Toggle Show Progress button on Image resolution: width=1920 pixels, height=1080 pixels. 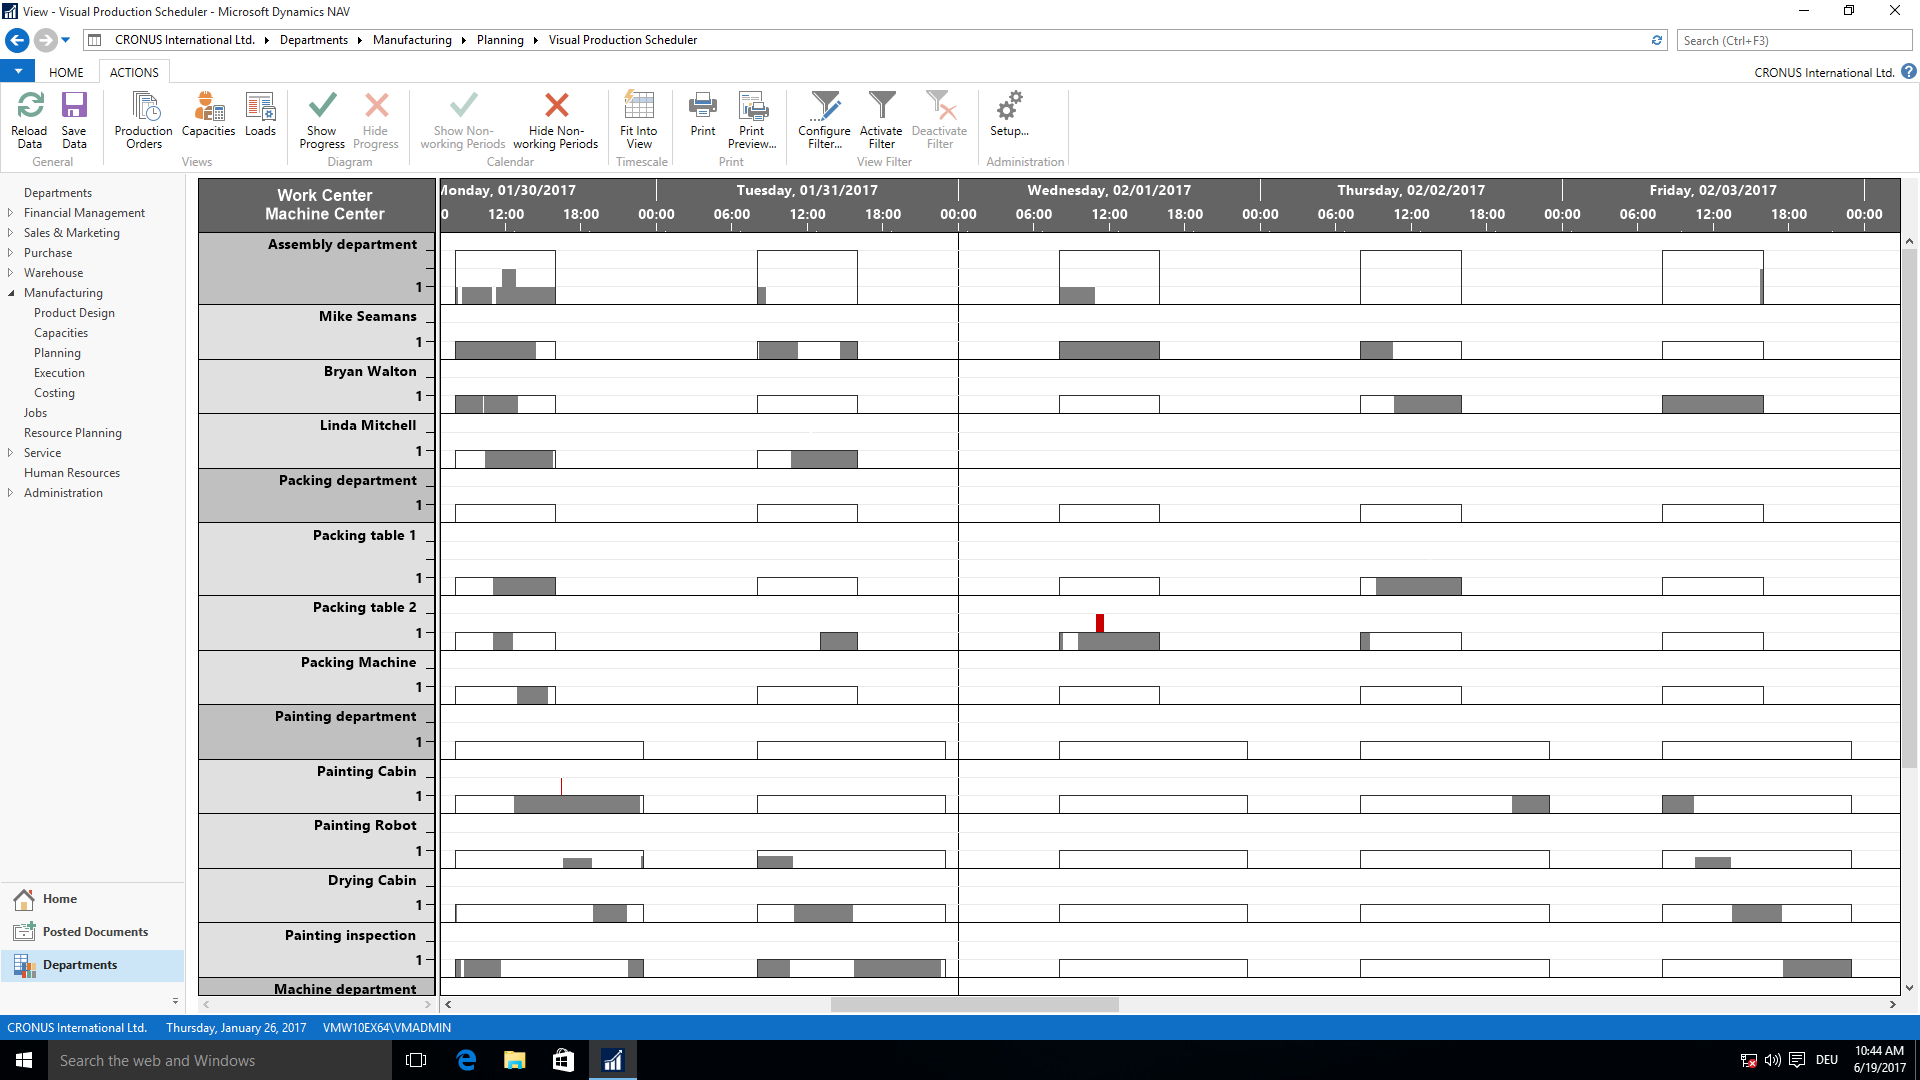coord(320,117)
